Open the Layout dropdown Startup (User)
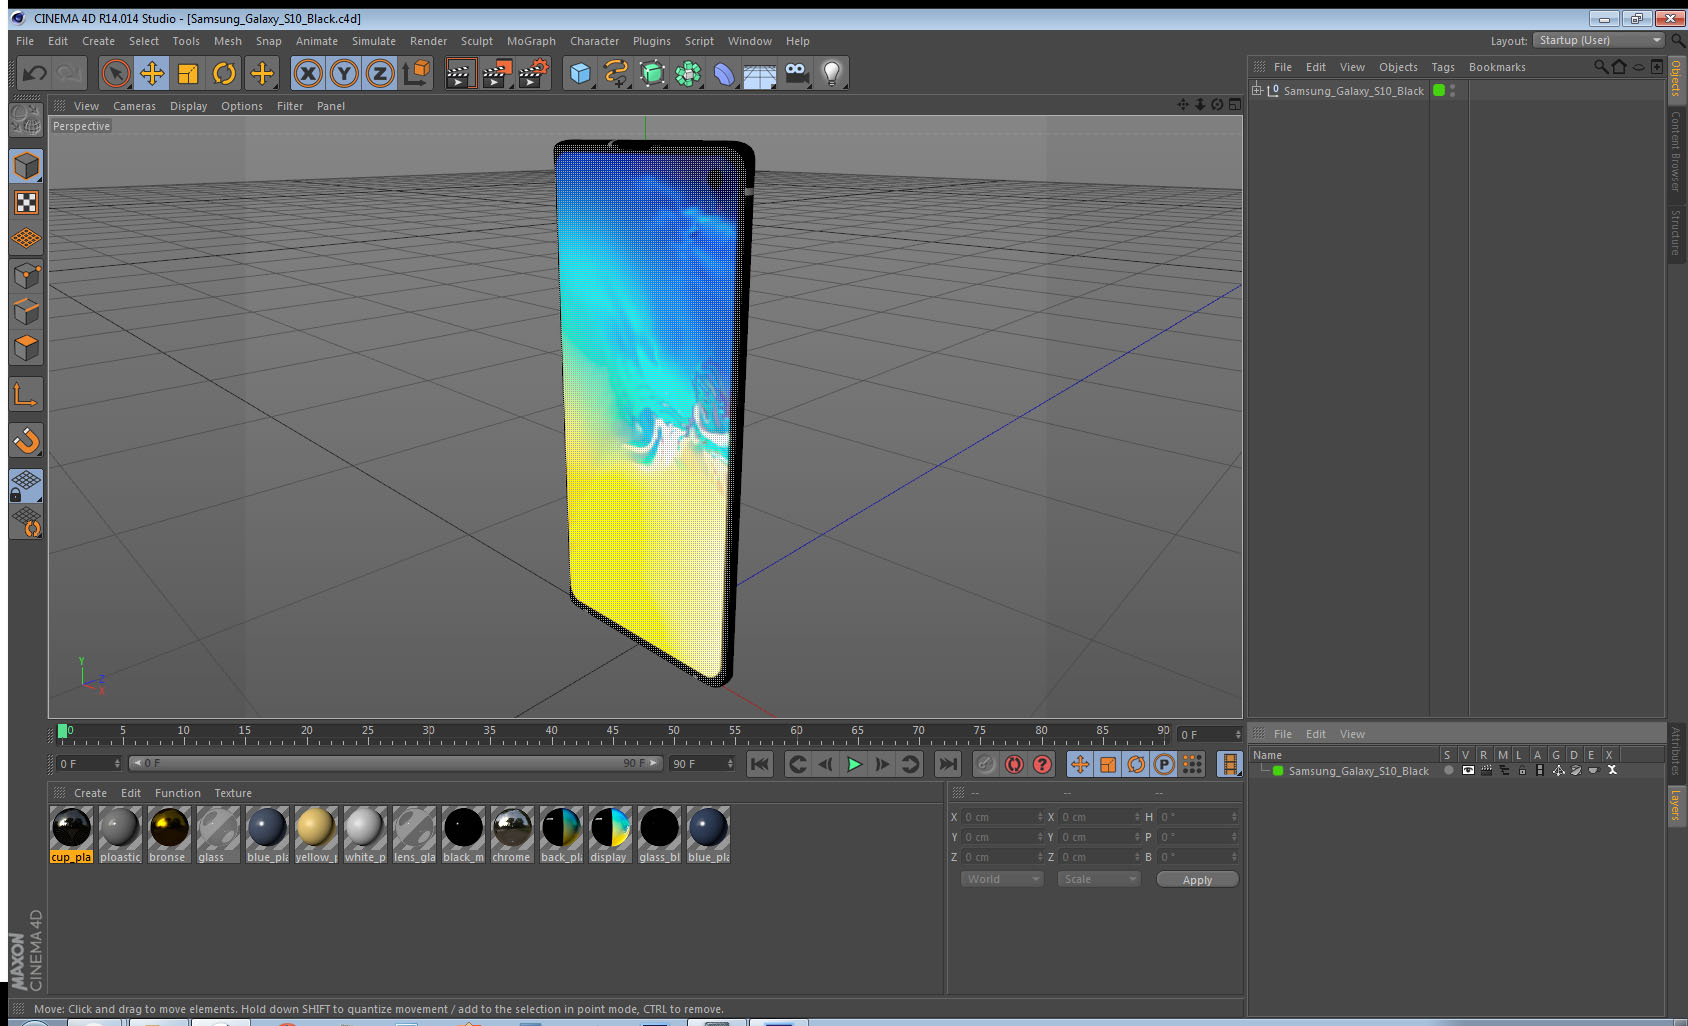Screen dimensions: 1688x1026 [x=1600, y=40]
